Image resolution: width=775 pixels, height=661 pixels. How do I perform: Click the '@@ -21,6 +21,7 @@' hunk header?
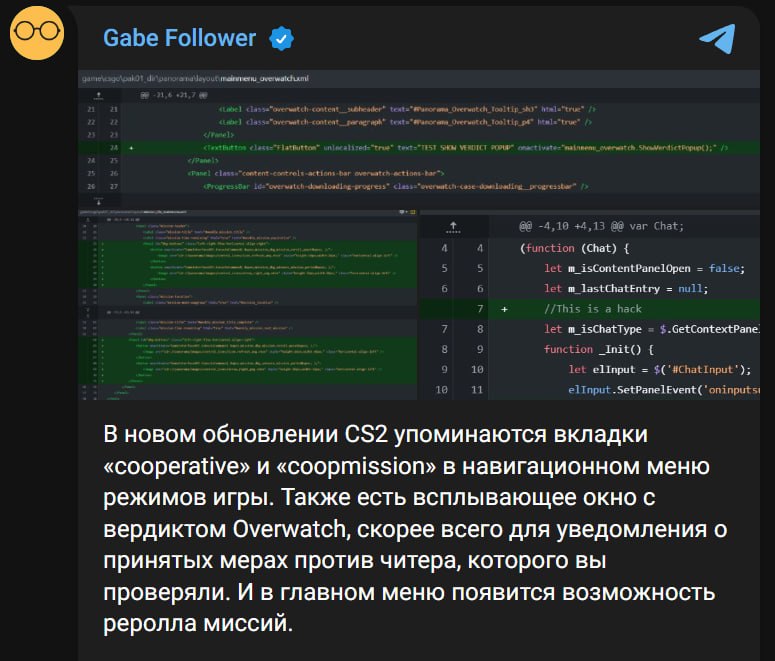173,95
